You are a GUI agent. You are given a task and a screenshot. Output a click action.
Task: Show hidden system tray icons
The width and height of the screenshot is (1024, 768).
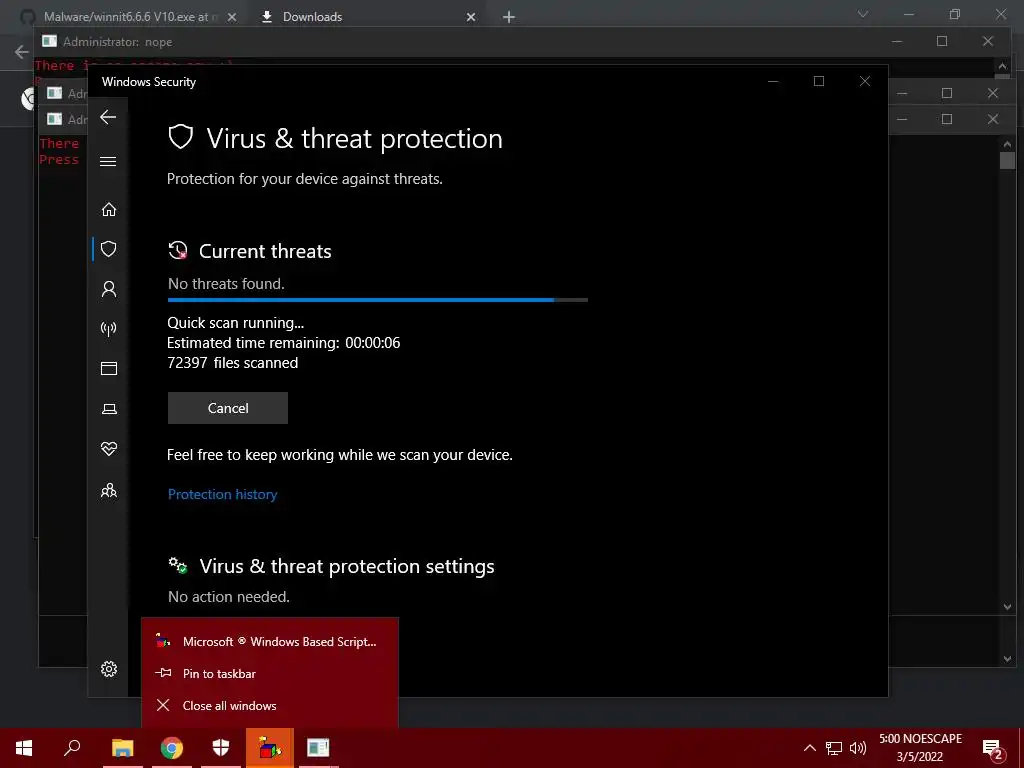coord(809,748)
